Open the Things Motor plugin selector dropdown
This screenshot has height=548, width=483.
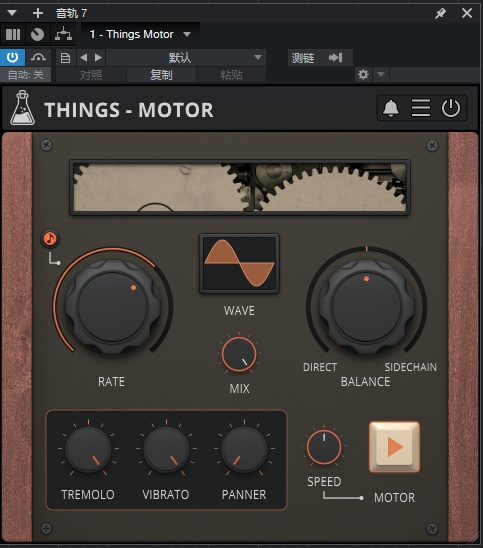[140, 34]
